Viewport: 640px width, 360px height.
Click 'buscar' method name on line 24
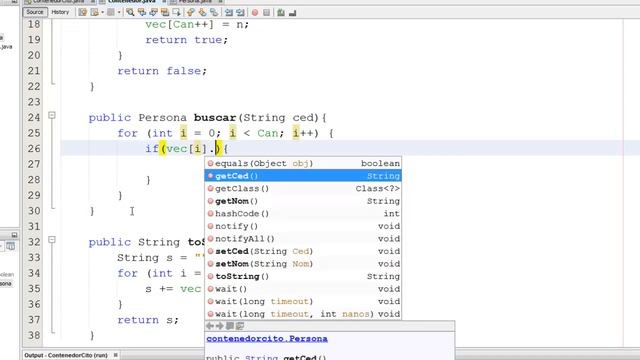tap(215, 118)
